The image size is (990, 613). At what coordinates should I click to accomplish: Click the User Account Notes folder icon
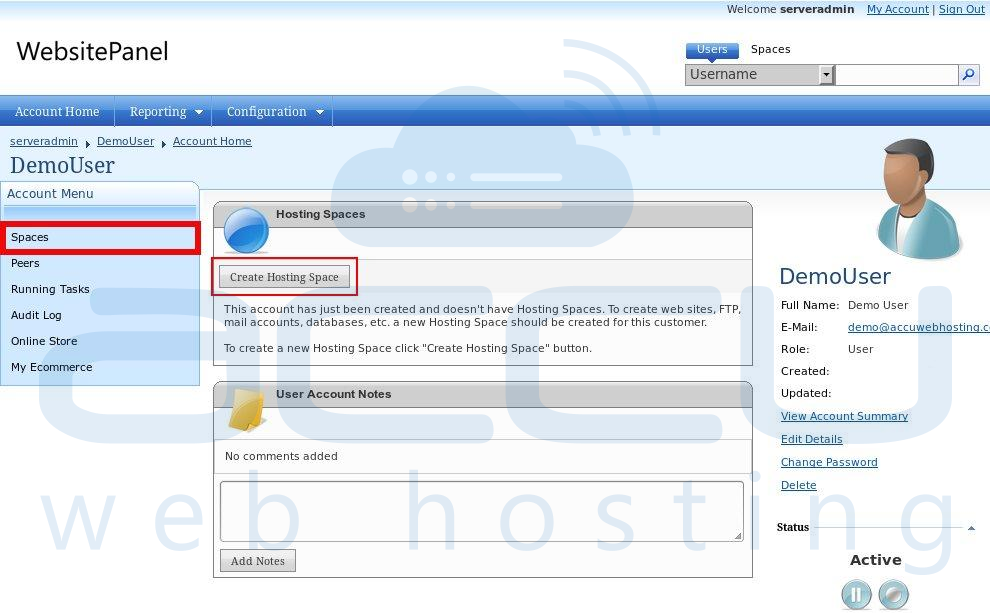pyautogui.click(x=246, y=410)
